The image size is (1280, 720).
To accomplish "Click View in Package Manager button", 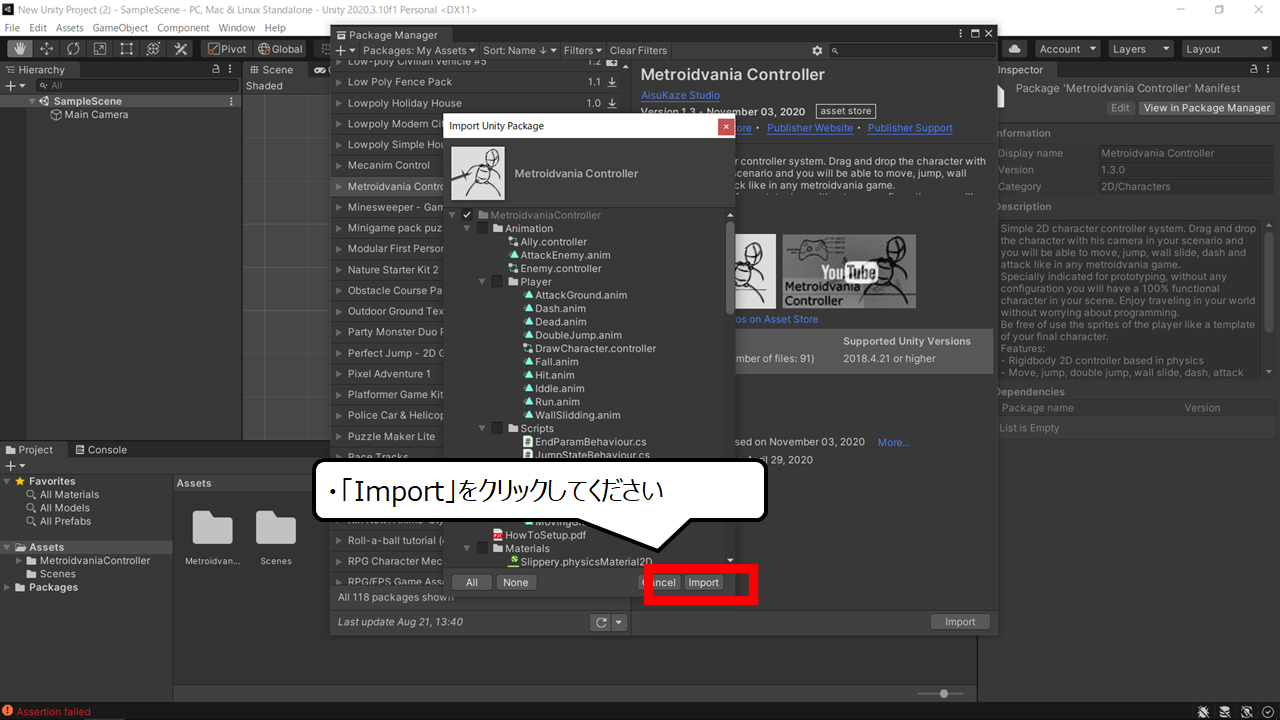I will coord(1207,108).
